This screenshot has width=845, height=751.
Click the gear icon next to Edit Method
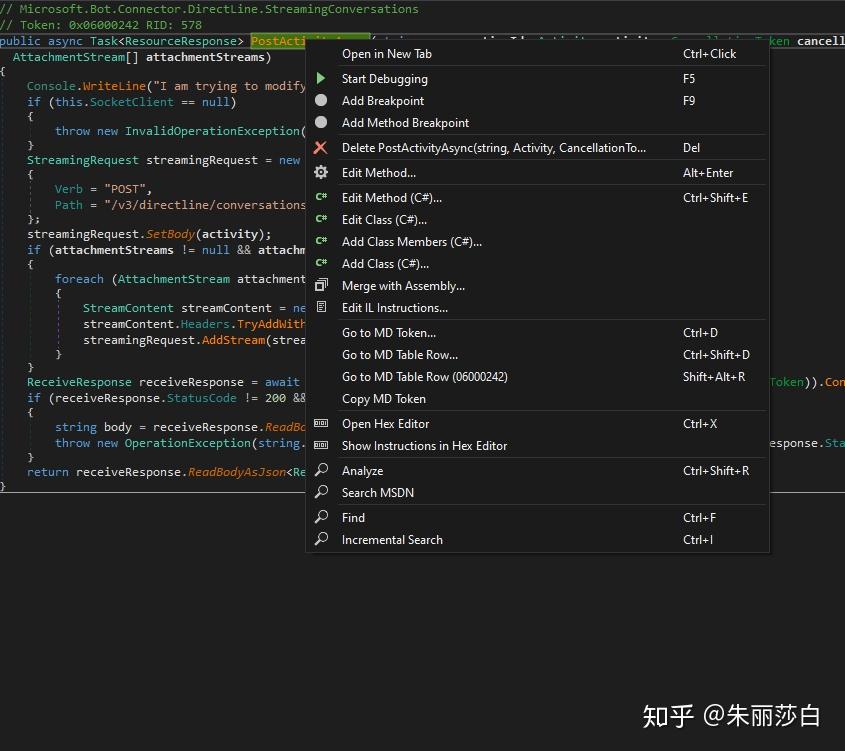tap(321, 172)
